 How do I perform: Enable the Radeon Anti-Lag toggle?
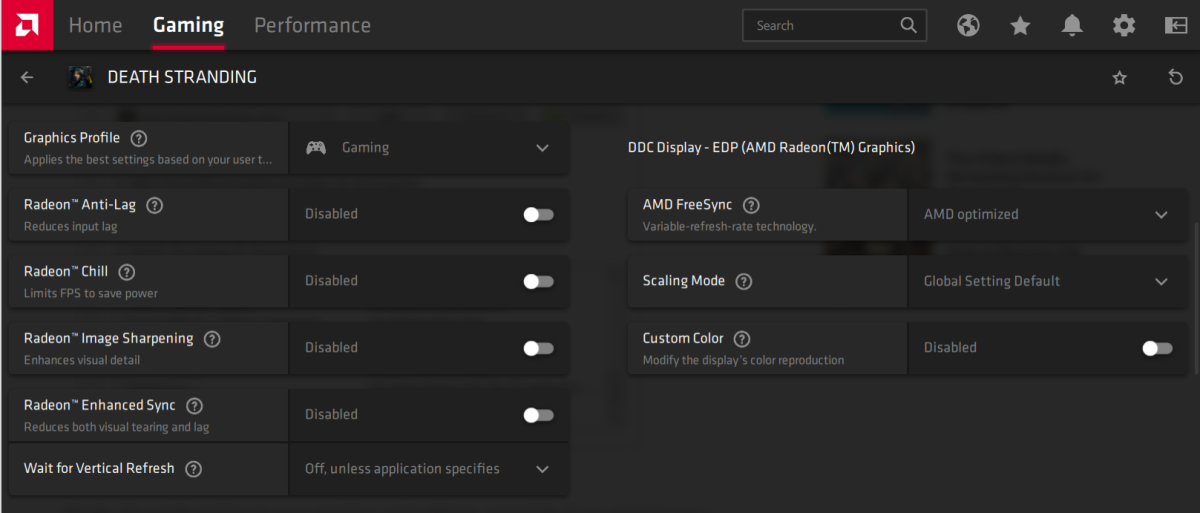538,214
